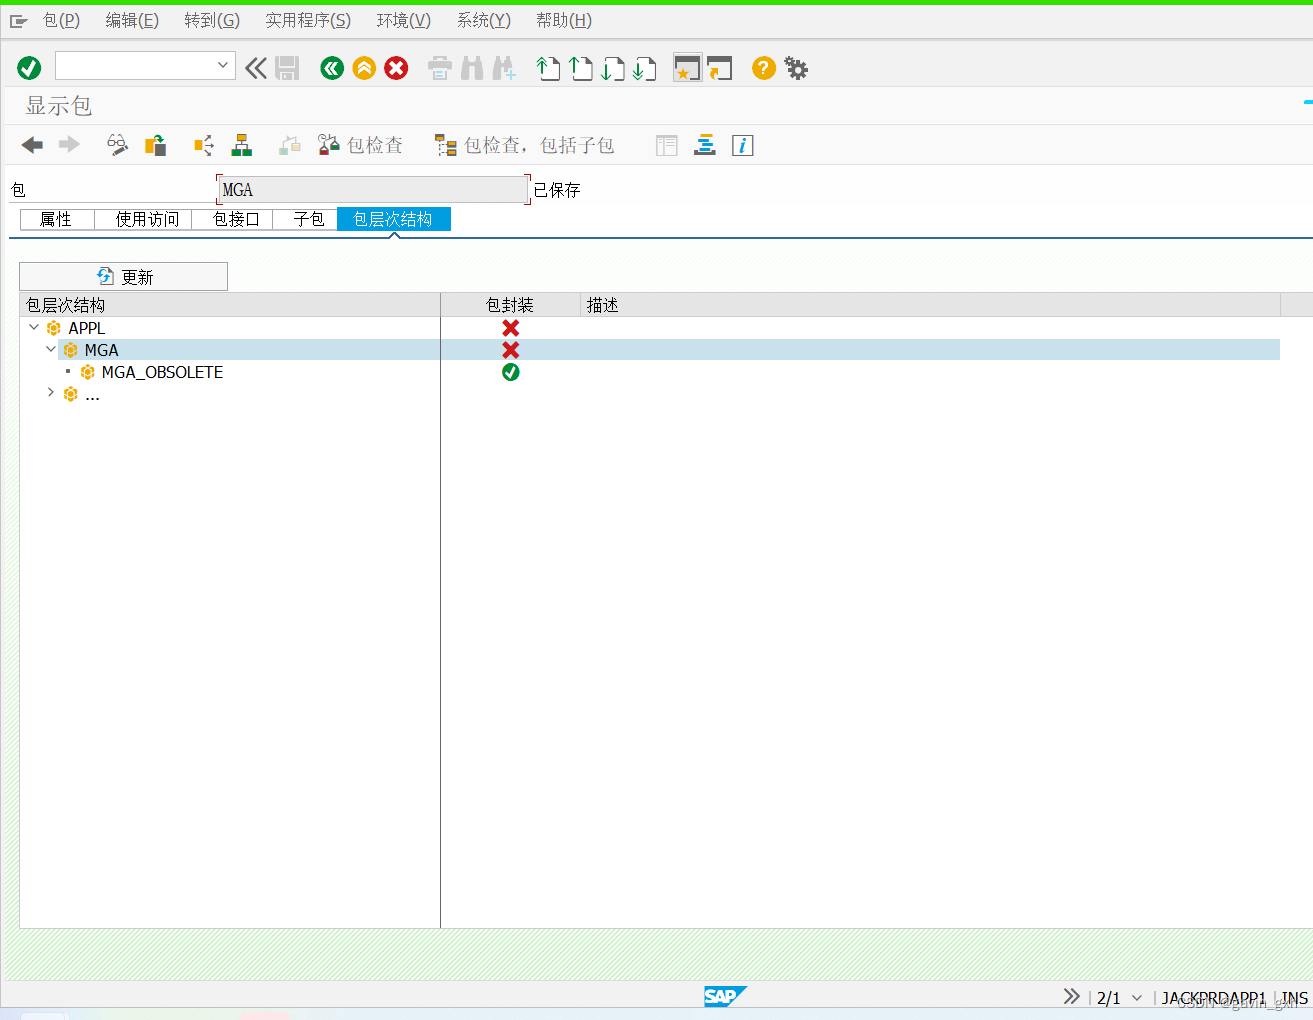
Task: Click the Create New Session icon
Action: click(x=687, y=68)
